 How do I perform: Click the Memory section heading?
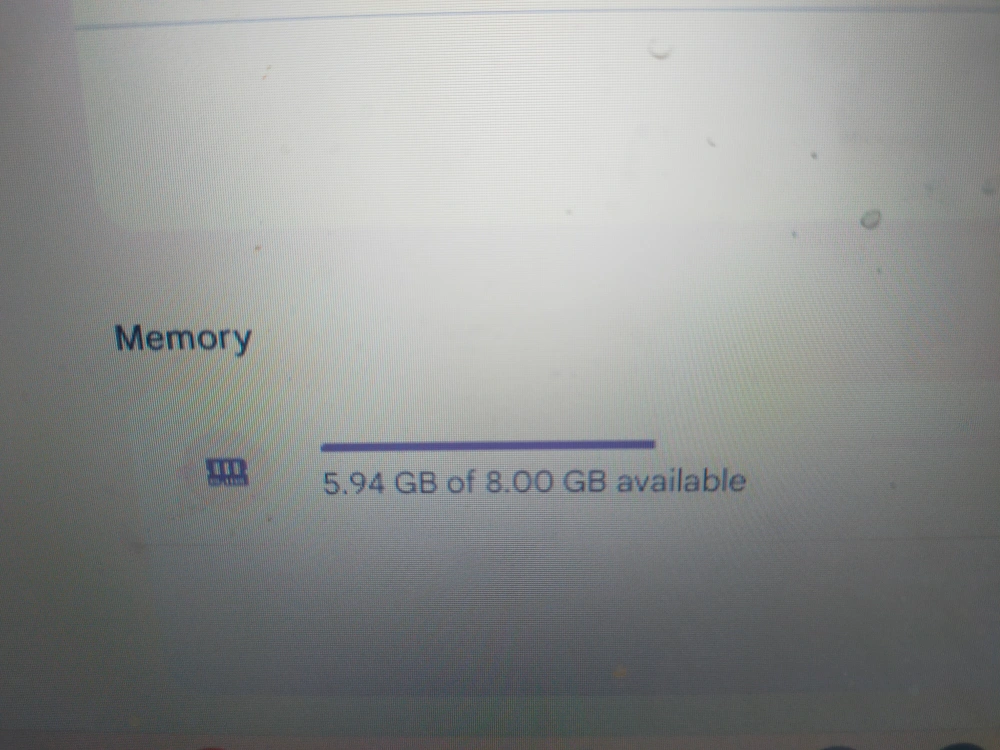click(183, 338)
